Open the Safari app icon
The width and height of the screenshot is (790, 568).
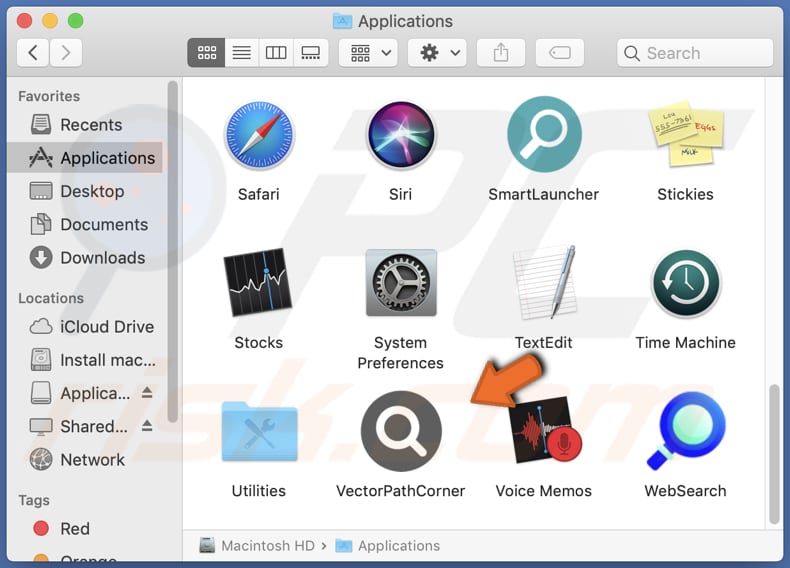(258, 136)
